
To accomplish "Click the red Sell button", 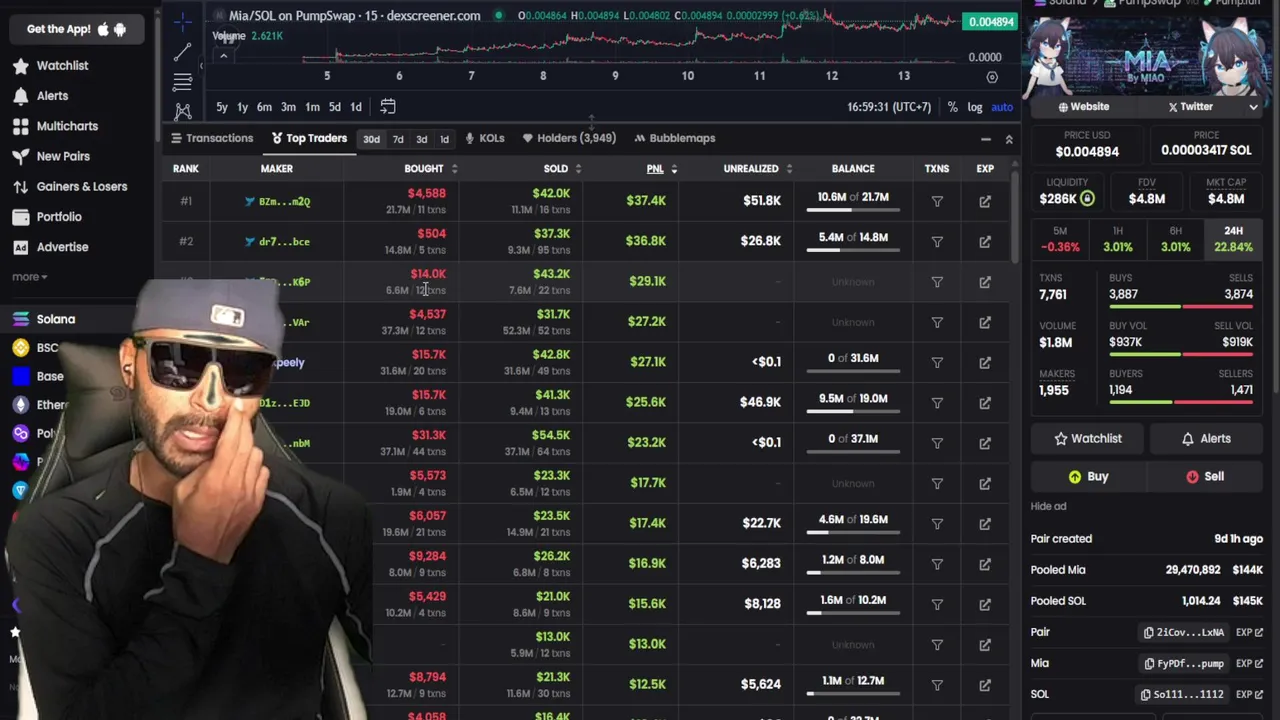I will pyautogui.click(x=1205, y=477).
